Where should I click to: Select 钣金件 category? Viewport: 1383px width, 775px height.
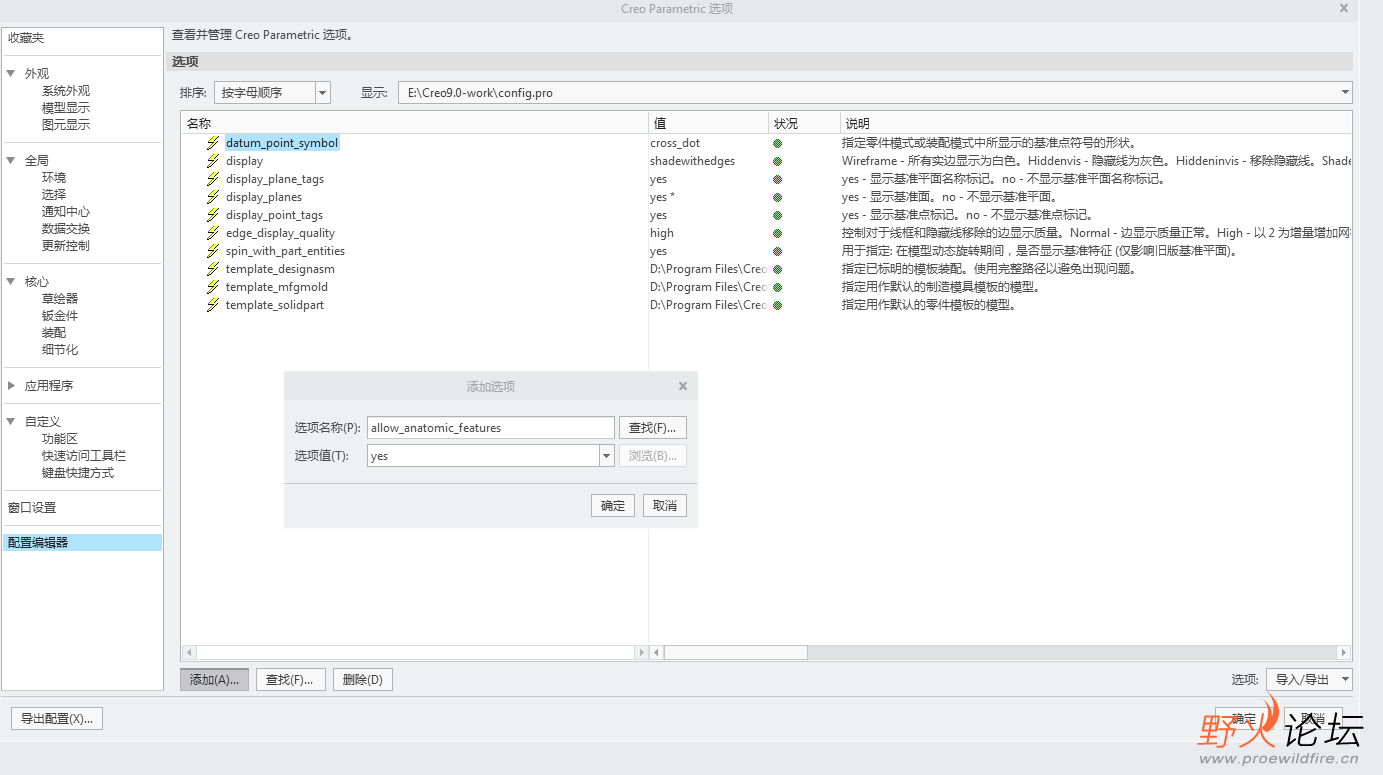[60, 315]
